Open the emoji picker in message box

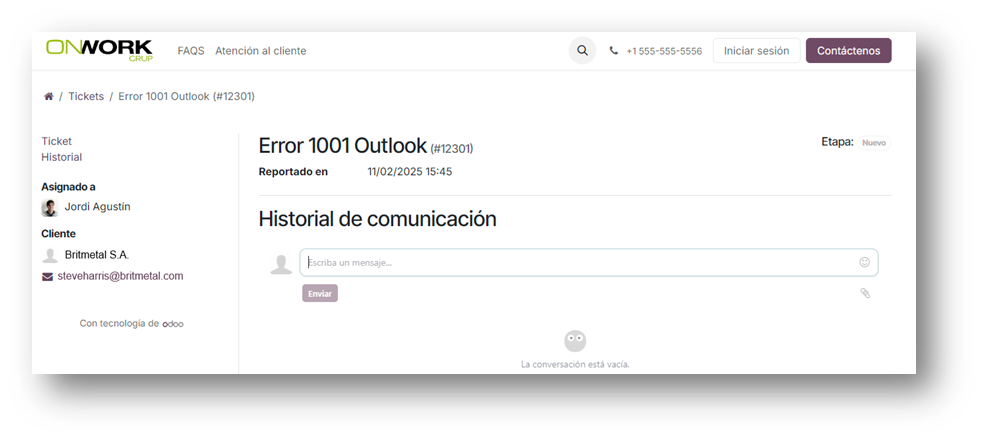864,262
